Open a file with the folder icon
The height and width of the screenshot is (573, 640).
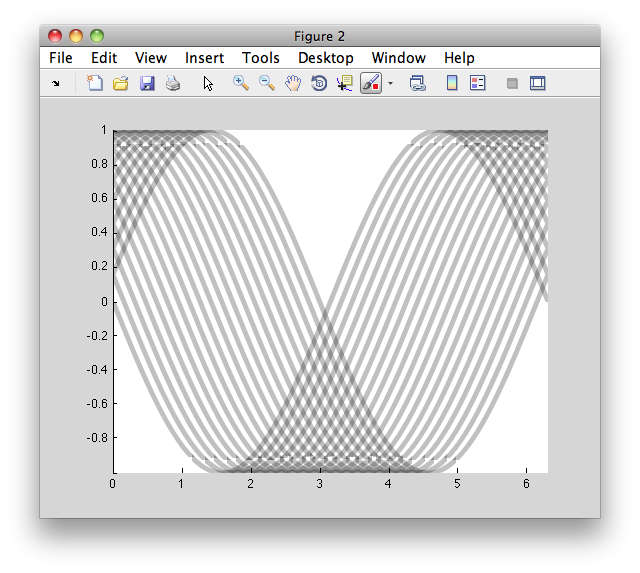(121, 83)
